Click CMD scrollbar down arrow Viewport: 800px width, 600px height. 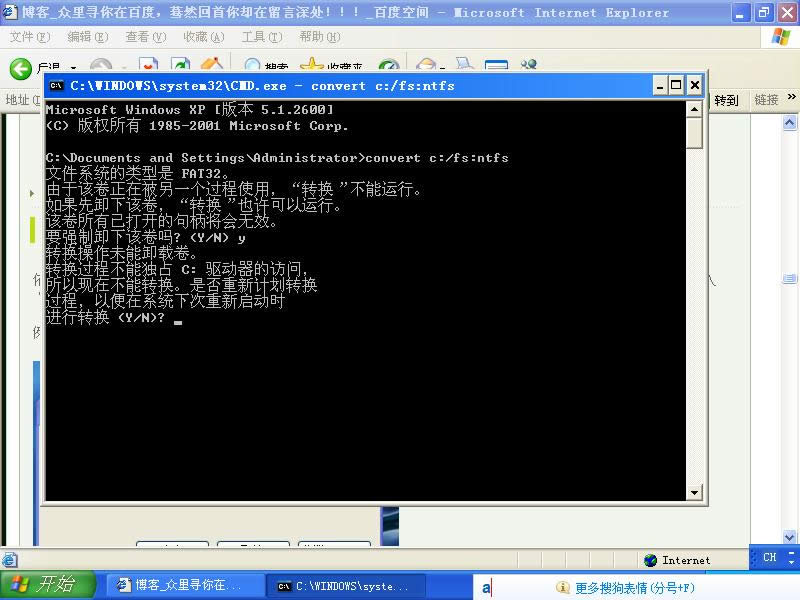click(x=694, y=491)
